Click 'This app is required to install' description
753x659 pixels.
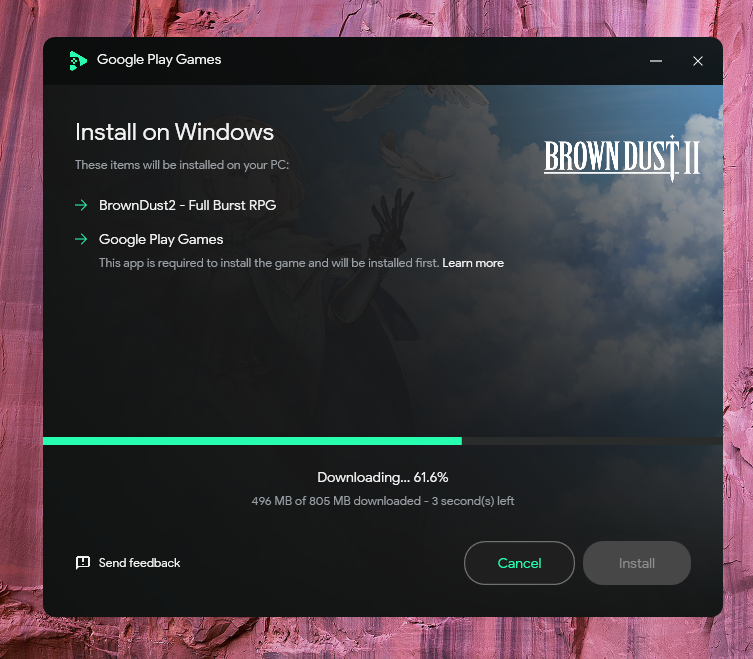[269, 263]
